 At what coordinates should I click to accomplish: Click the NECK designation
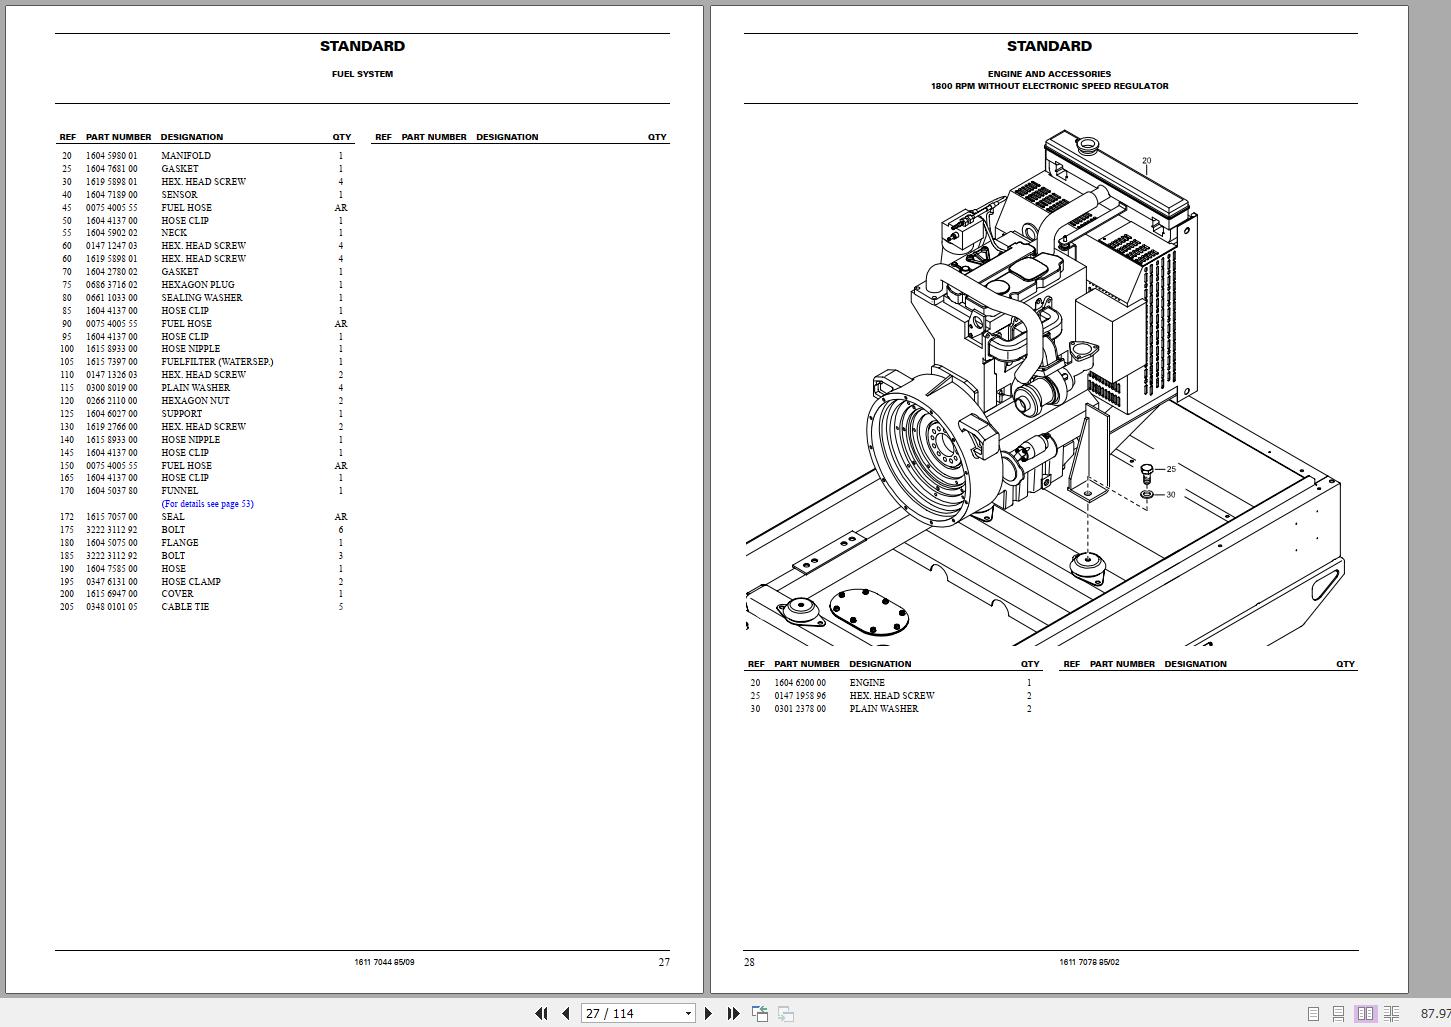174,233
